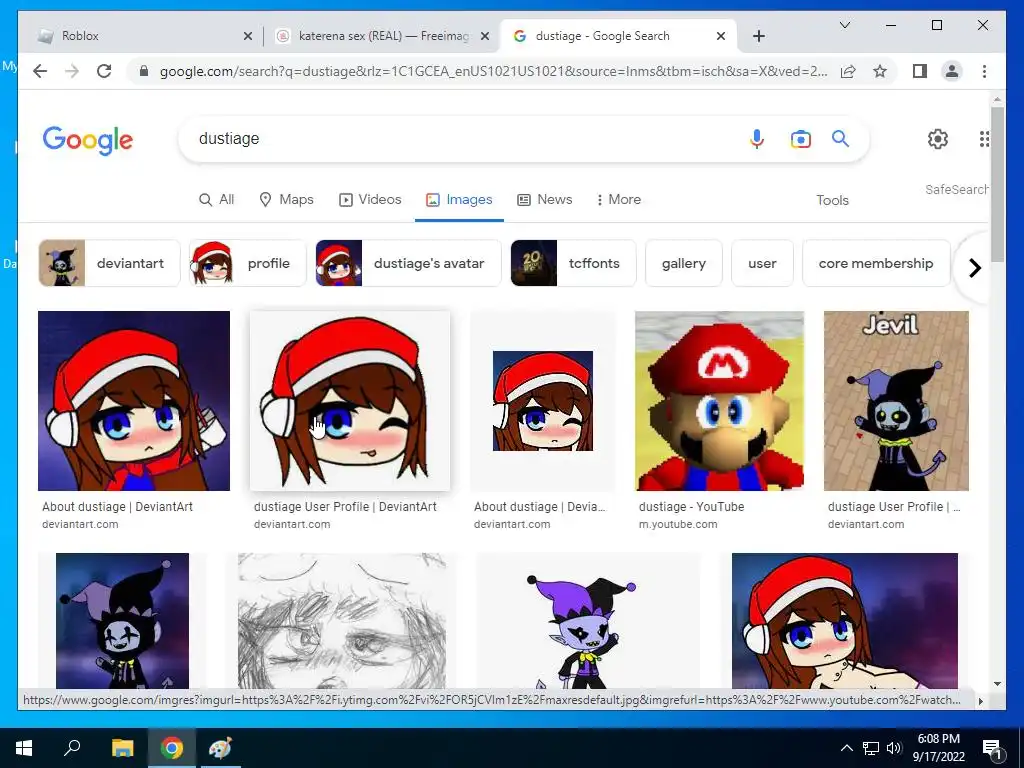Select the user suggestion chip

coord(762,263)
